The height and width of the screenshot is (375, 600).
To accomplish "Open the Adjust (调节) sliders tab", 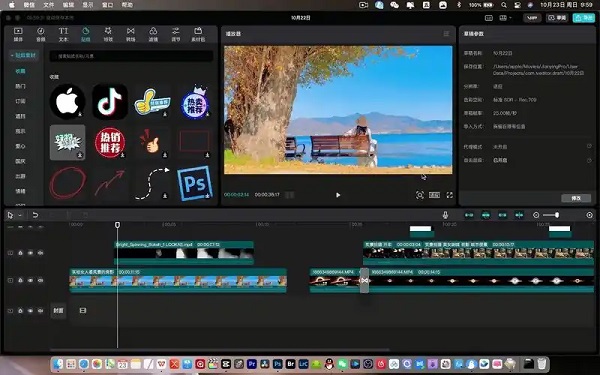I will (x=176, y=34).
